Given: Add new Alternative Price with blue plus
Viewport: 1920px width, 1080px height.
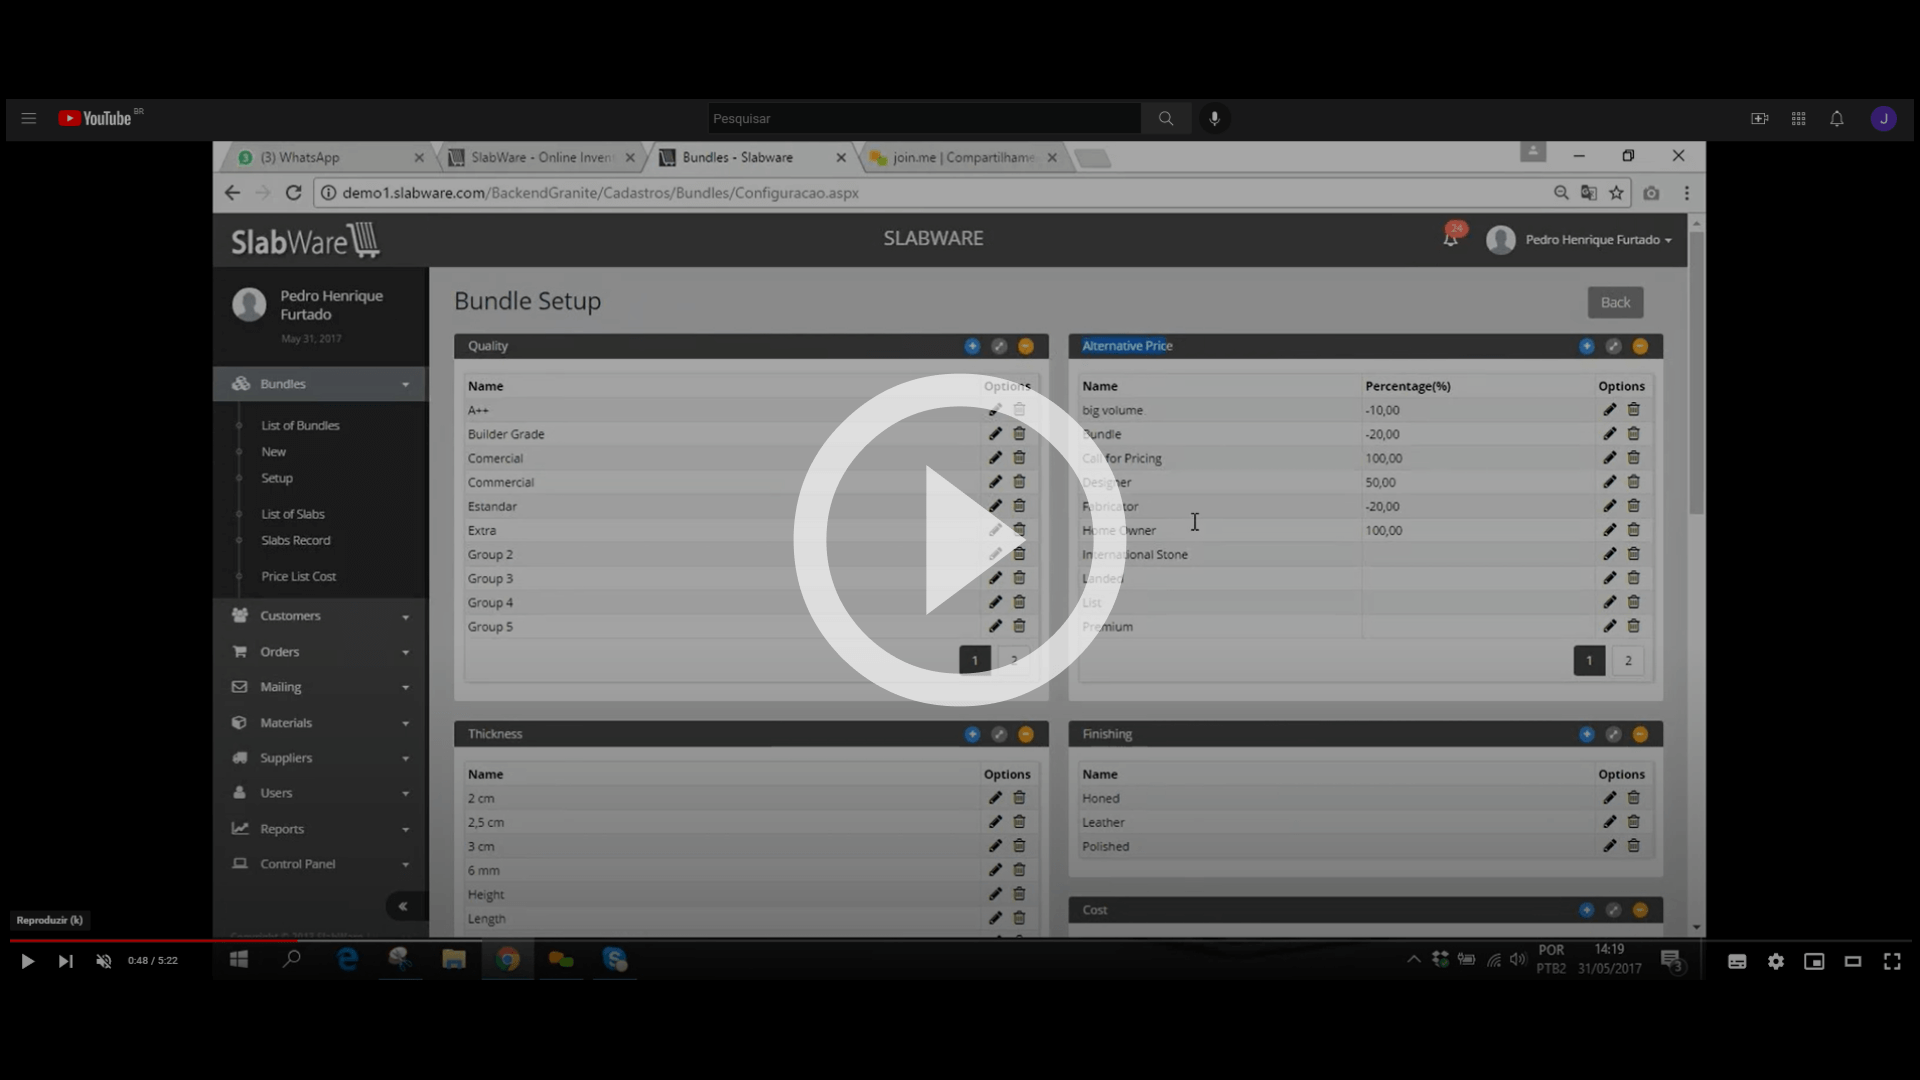Looking at the screenshot, I should [1586, 346].
